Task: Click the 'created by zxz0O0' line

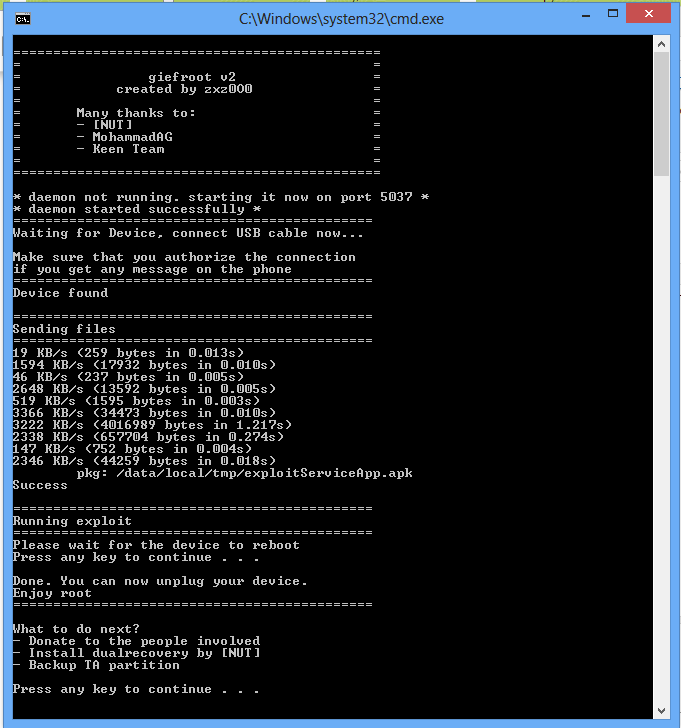Action: pos(184,89)
